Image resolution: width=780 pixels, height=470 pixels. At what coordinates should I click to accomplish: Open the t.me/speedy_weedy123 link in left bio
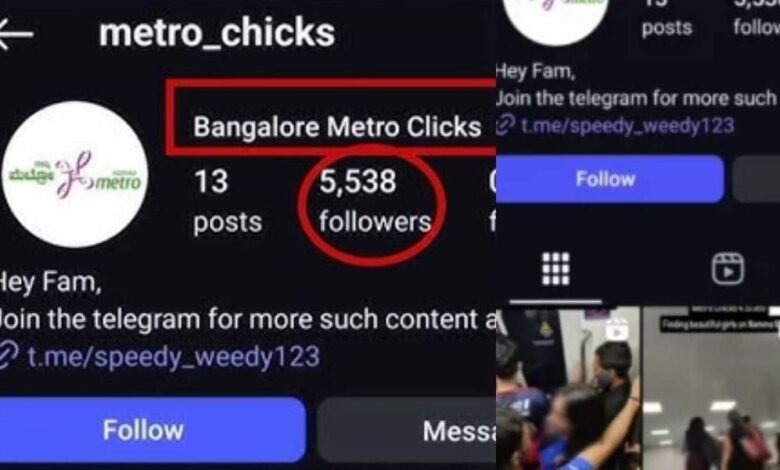point(174,356)
